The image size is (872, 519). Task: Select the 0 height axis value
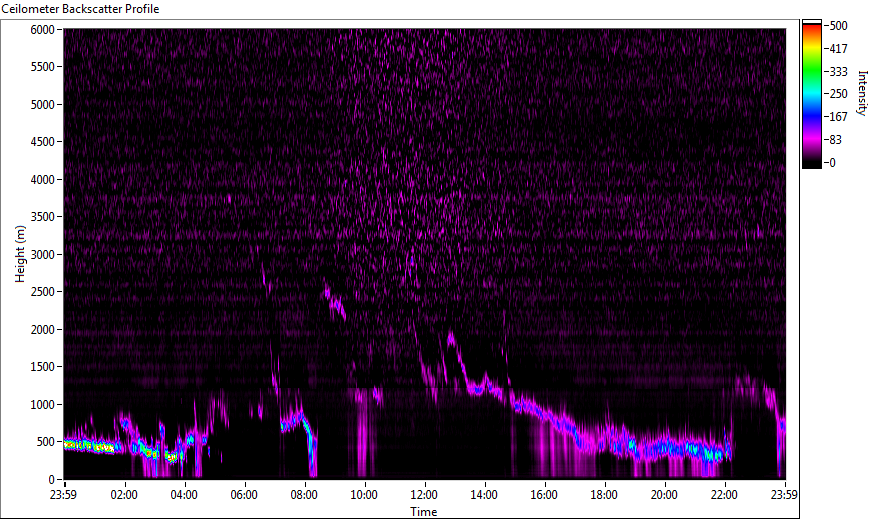click(x=51, y=480)
